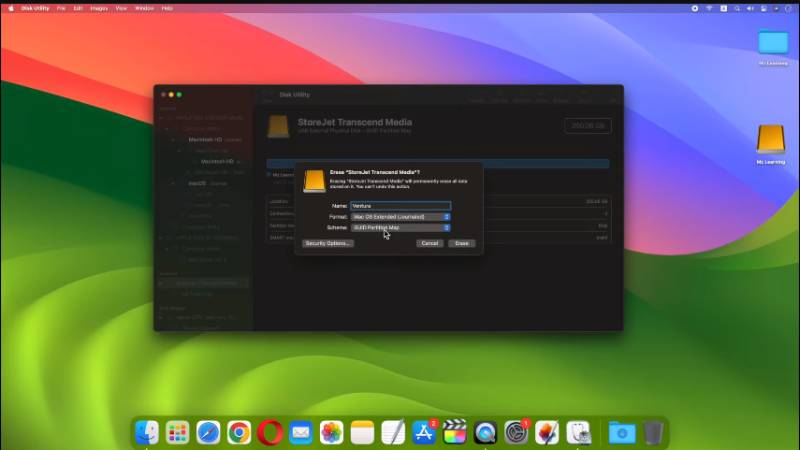800x450 pixels.
Task: Select the external drive icon on desktop
Action: (770, 139)
